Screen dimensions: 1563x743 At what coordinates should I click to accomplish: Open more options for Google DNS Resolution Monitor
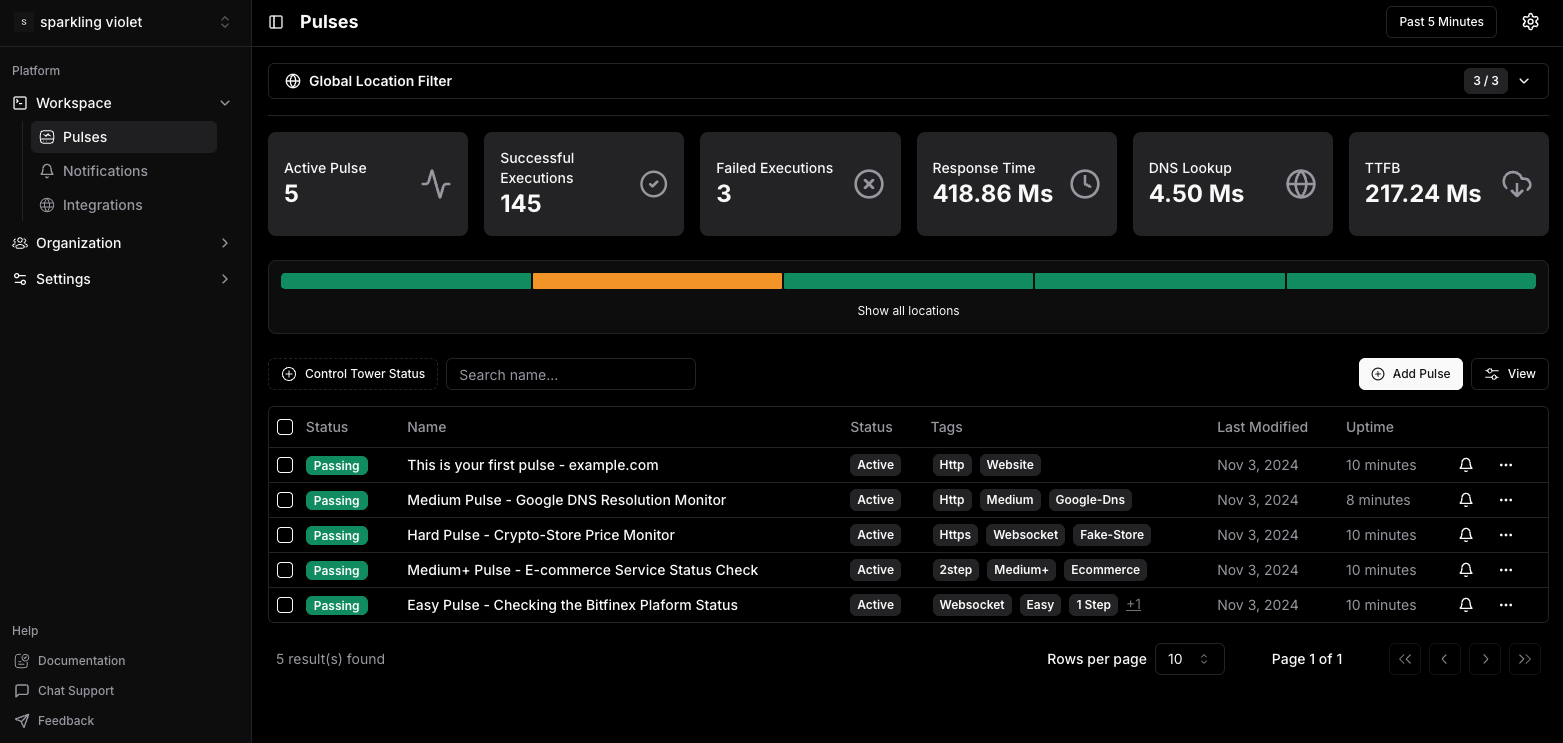(1506, 500)
